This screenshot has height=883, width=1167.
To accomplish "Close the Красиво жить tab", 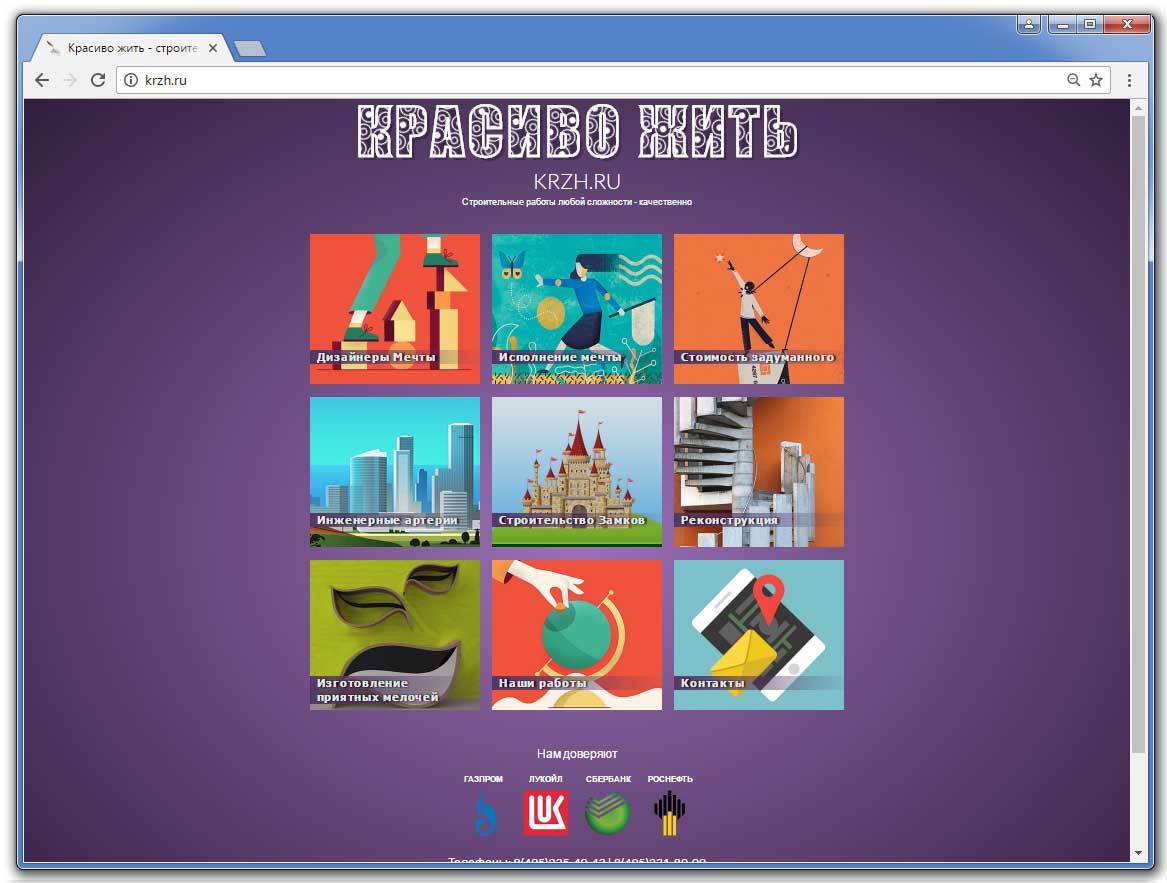I will pyautogui.click(x=213, y=48).
